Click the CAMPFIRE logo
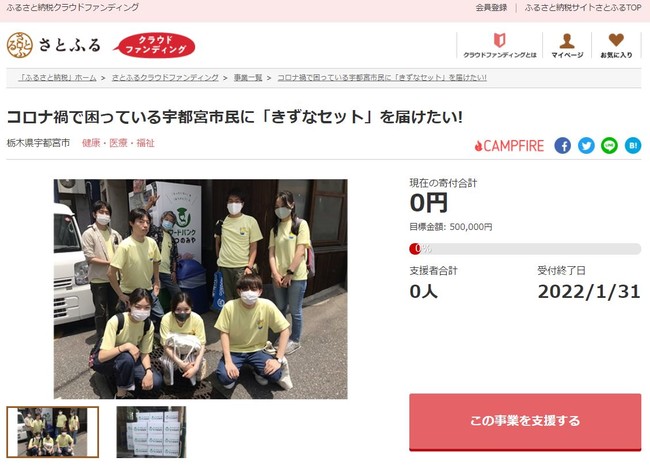650x465 pixels. pos(509,146)
